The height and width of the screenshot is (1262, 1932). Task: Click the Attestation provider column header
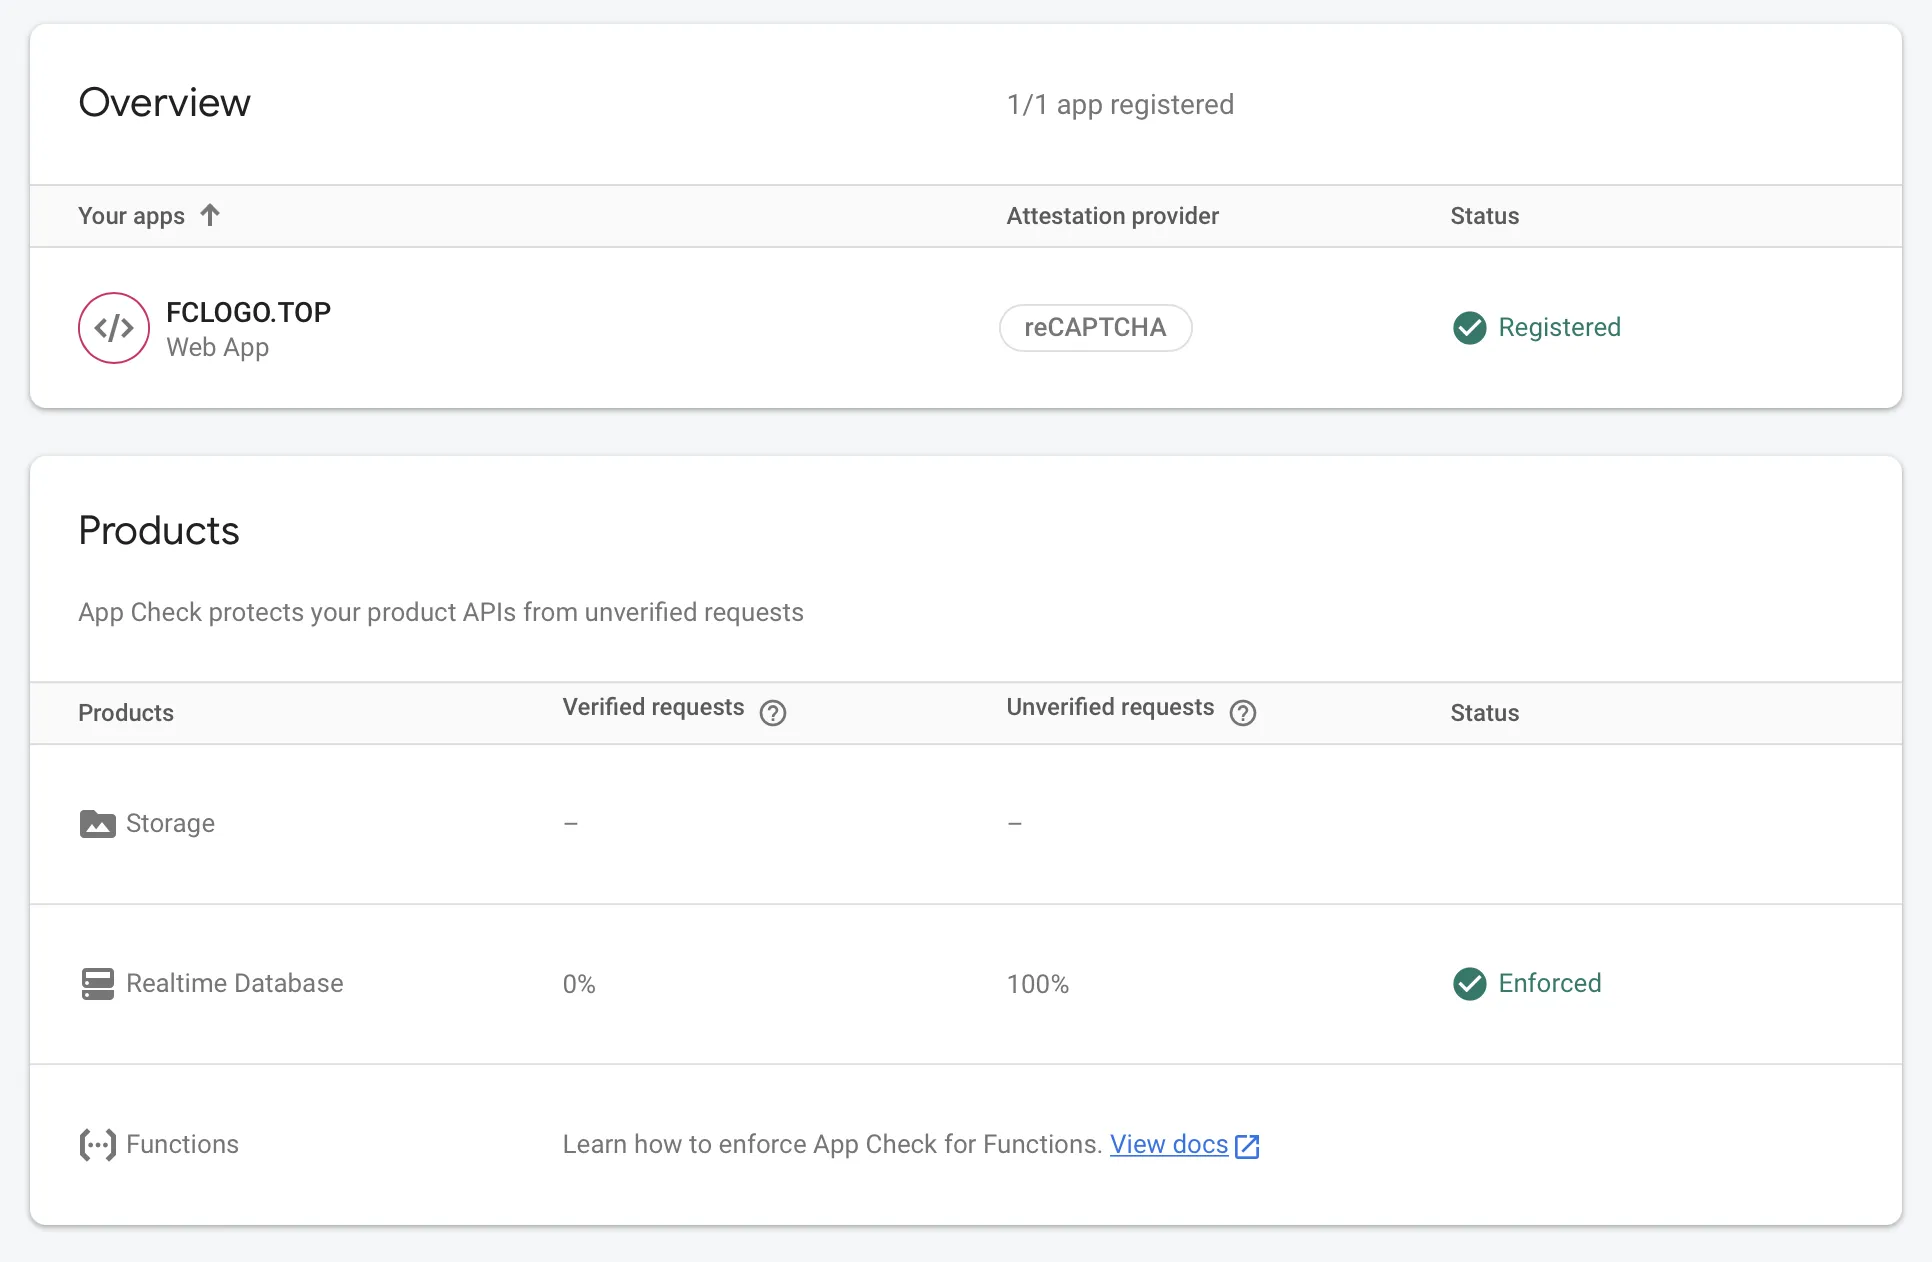(1112, 216)
